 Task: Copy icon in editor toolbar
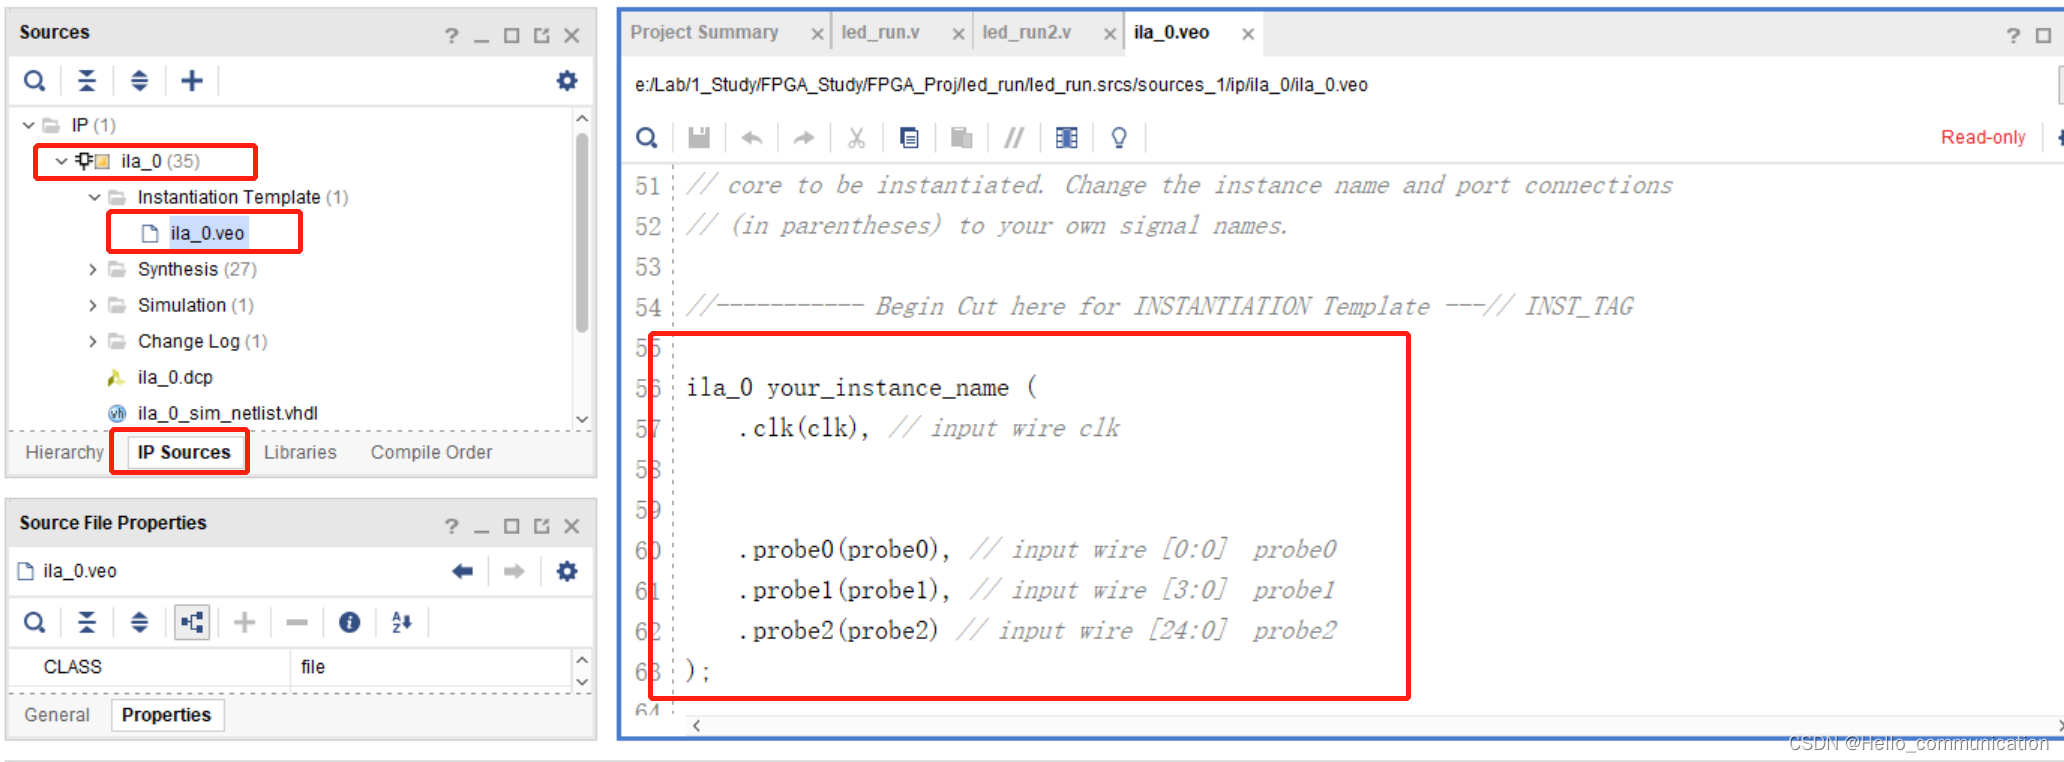pos(909,137)
